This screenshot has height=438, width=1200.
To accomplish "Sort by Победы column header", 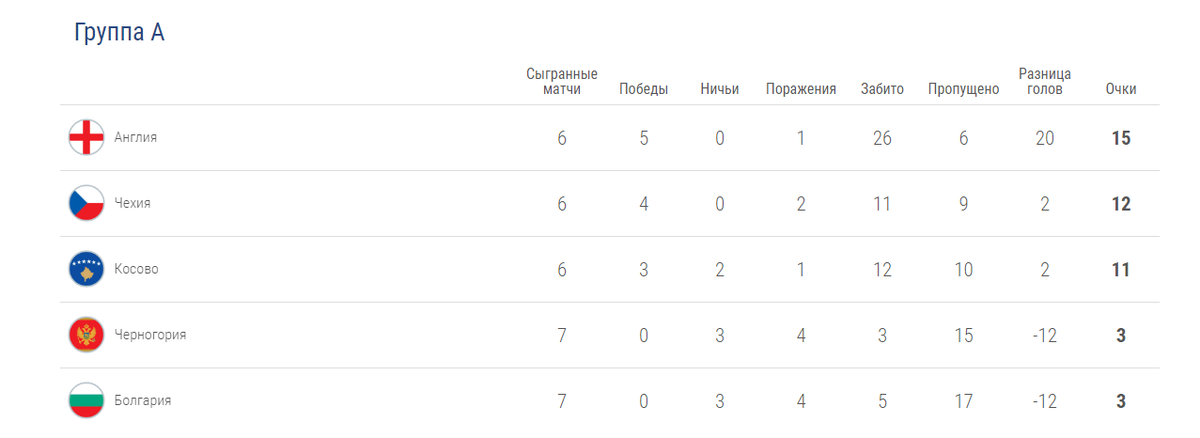I will pyautogui.click(x=644, y=89).
